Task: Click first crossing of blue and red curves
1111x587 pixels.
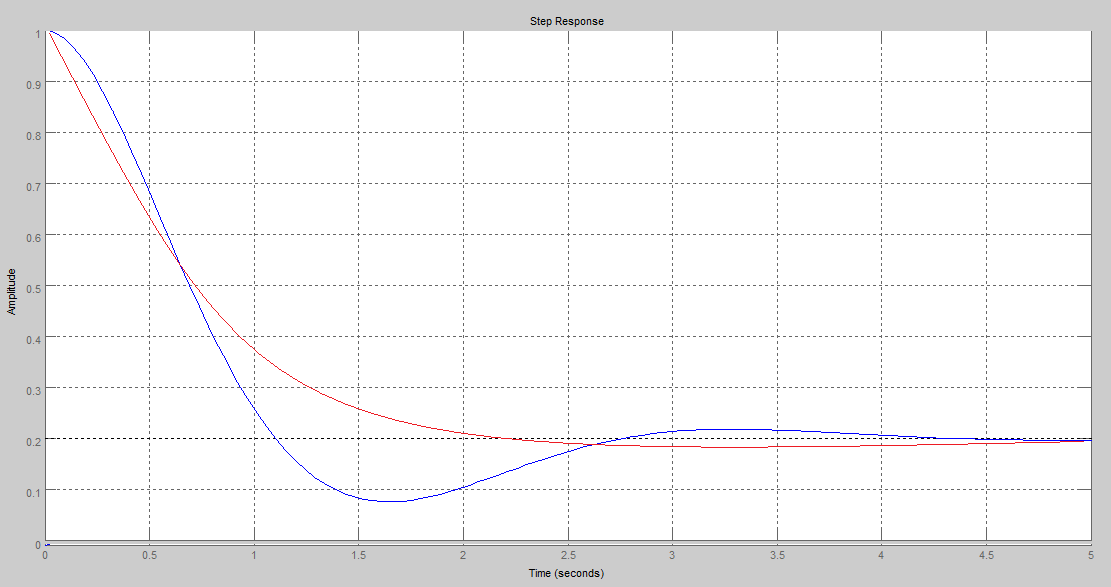Action: 181,265
